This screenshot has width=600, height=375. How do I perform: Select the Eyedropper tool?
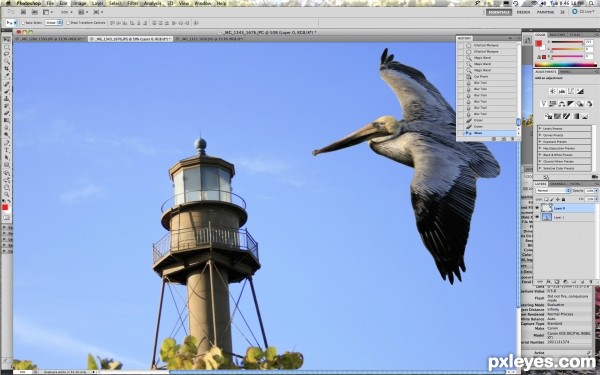point(8,75)
